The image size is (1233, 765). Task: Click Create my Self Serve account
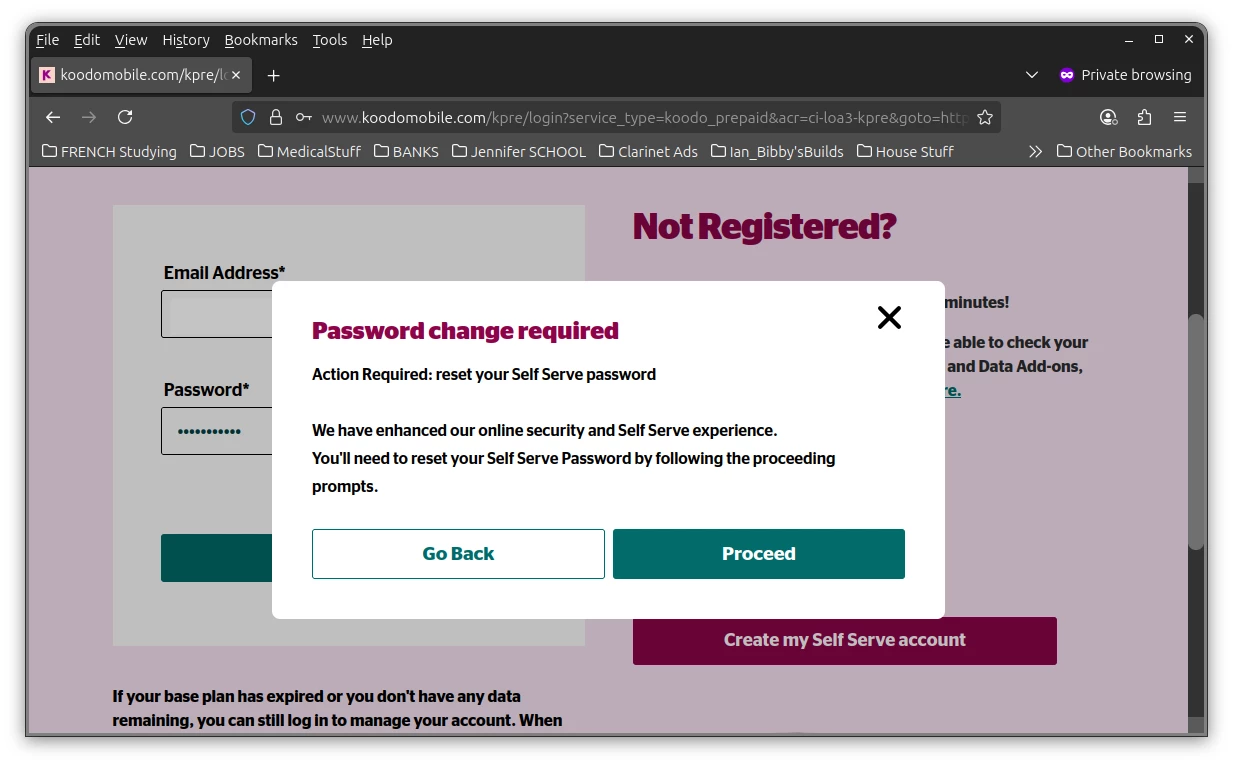click(x=845, y=641)
